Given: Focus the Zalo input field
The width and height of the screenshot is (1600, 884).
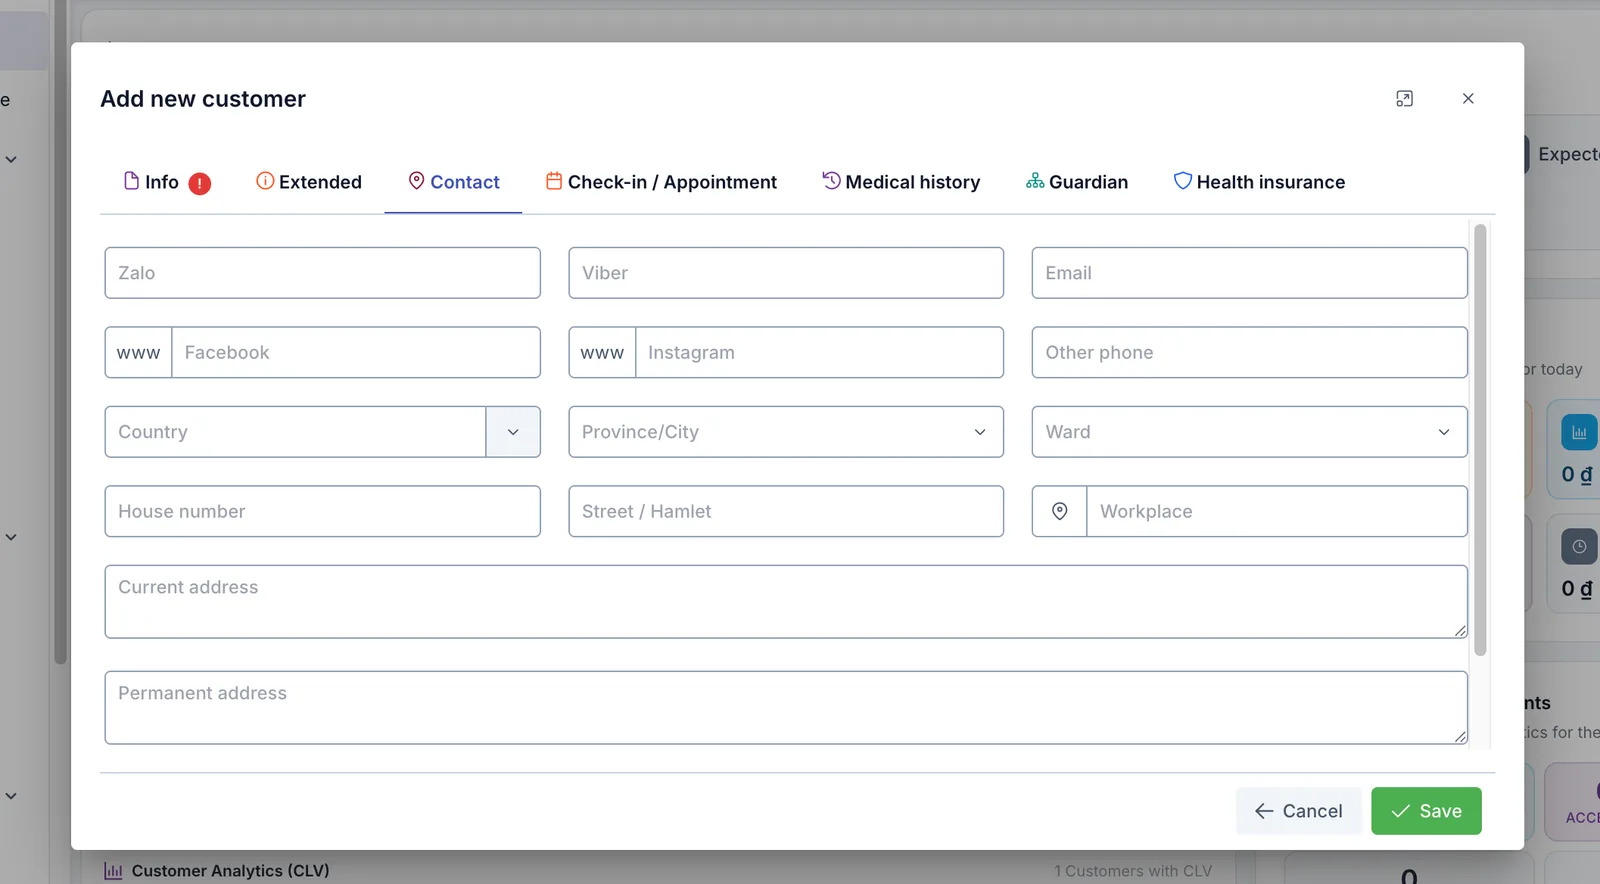Looking at the screenshot, I should coord(322,273).
